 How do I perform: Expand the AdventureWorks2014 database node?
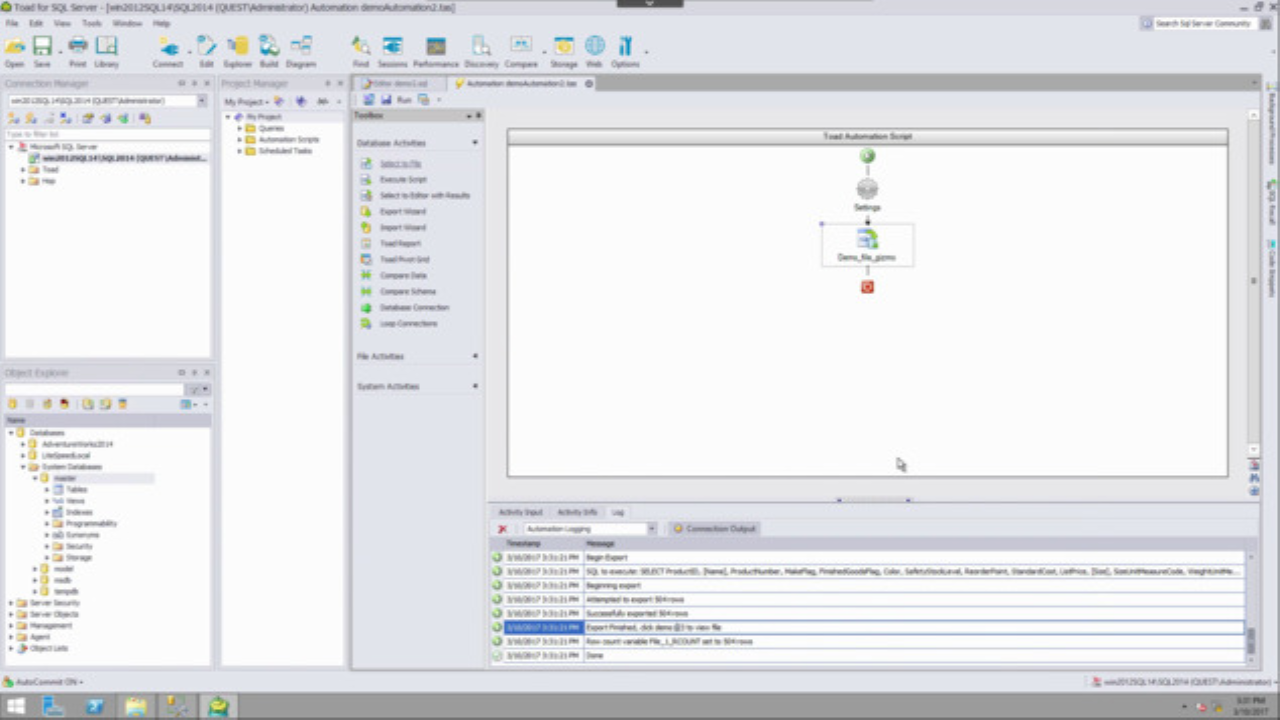22,444
